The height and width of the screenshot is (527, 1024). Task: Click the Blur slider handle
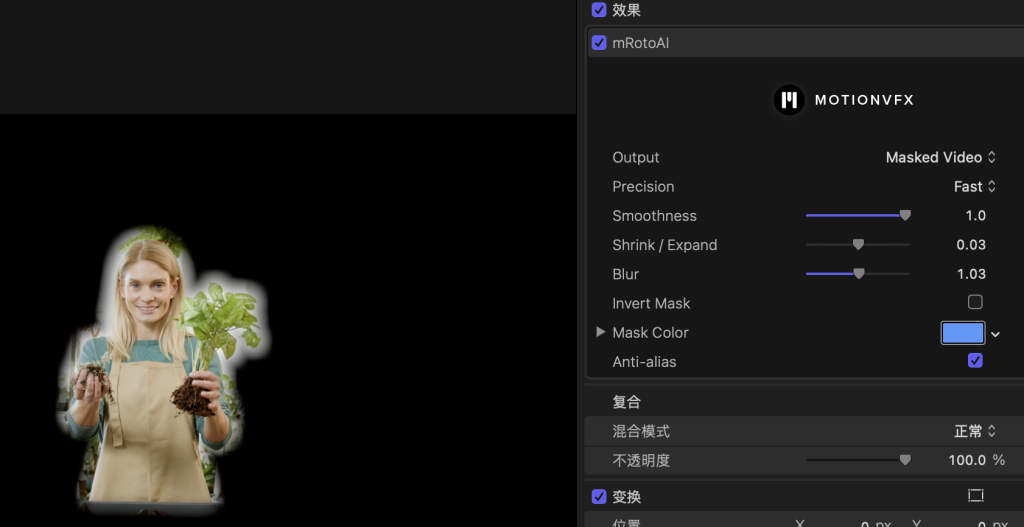click(858, 274)
